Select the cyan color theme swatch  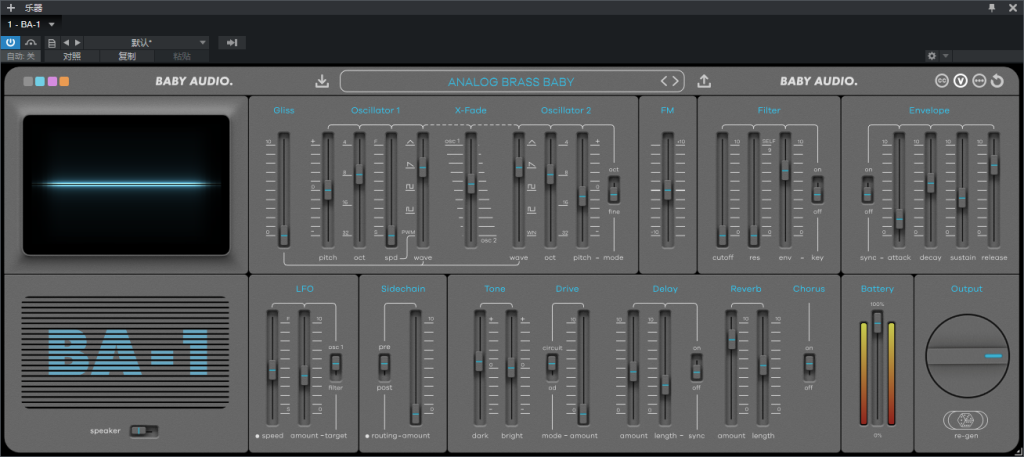(40, 82)
